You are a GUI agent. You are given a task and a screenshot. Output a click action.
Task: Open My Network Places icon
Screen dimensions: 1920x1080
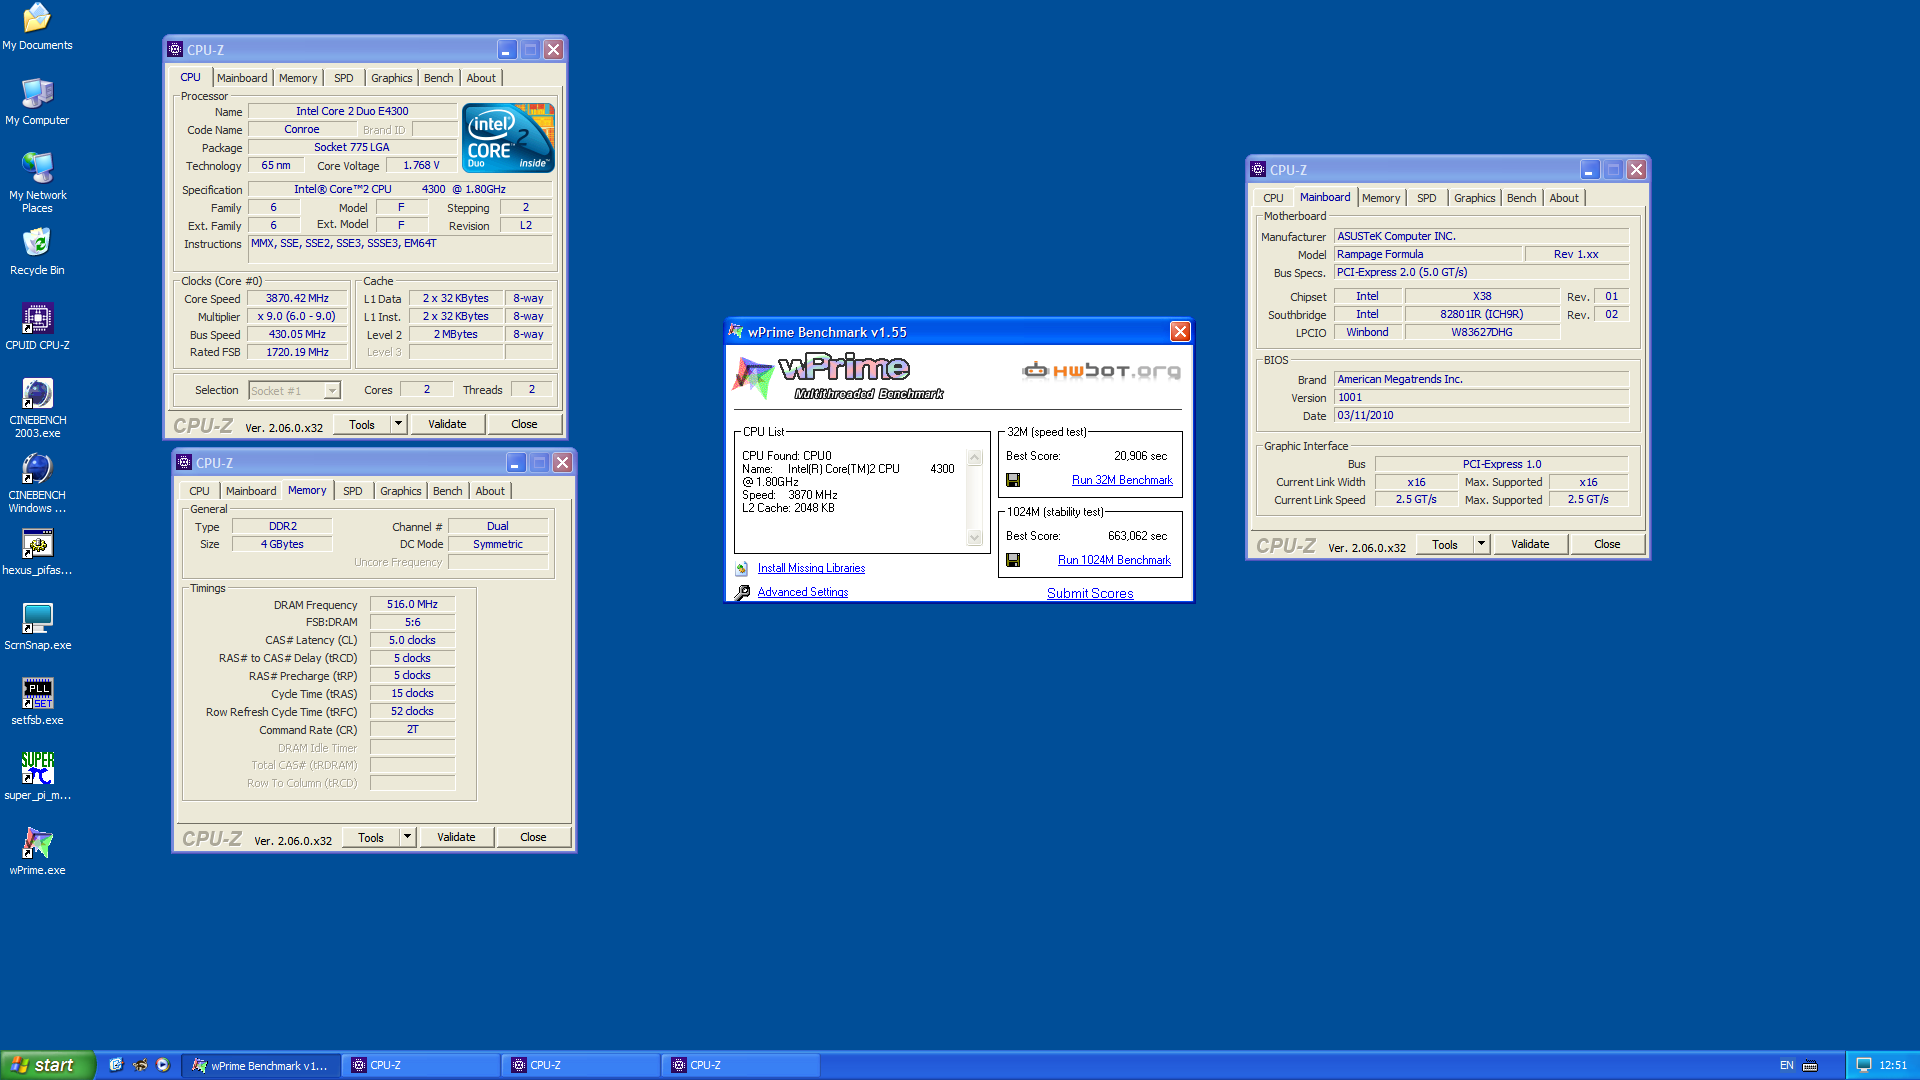[37, 182]
